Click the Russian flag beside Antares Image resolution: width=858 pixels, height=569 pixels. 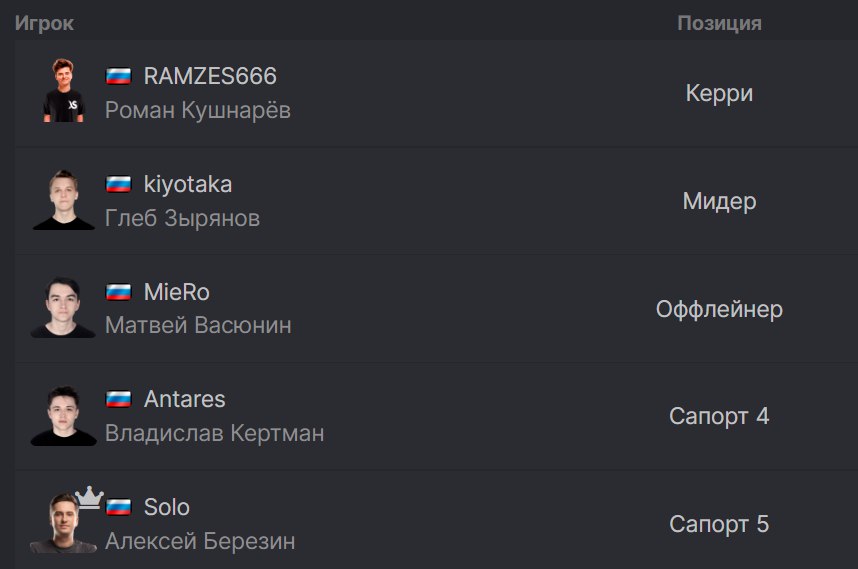tap(118, 399)
